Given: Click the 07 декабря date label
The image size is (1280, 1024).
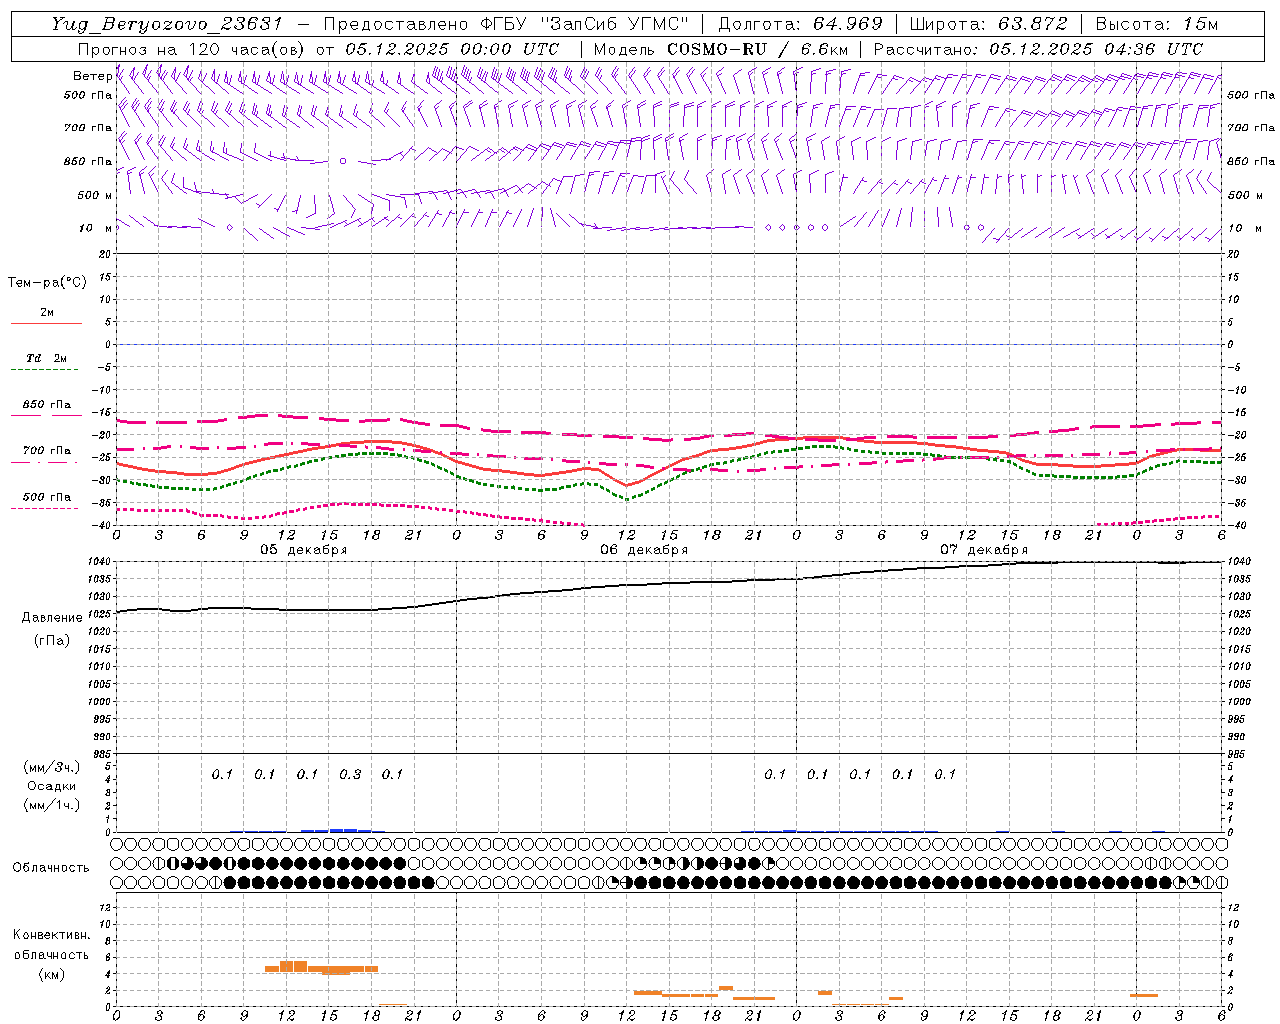Looking at the screenshot, I should pos(984,550).
